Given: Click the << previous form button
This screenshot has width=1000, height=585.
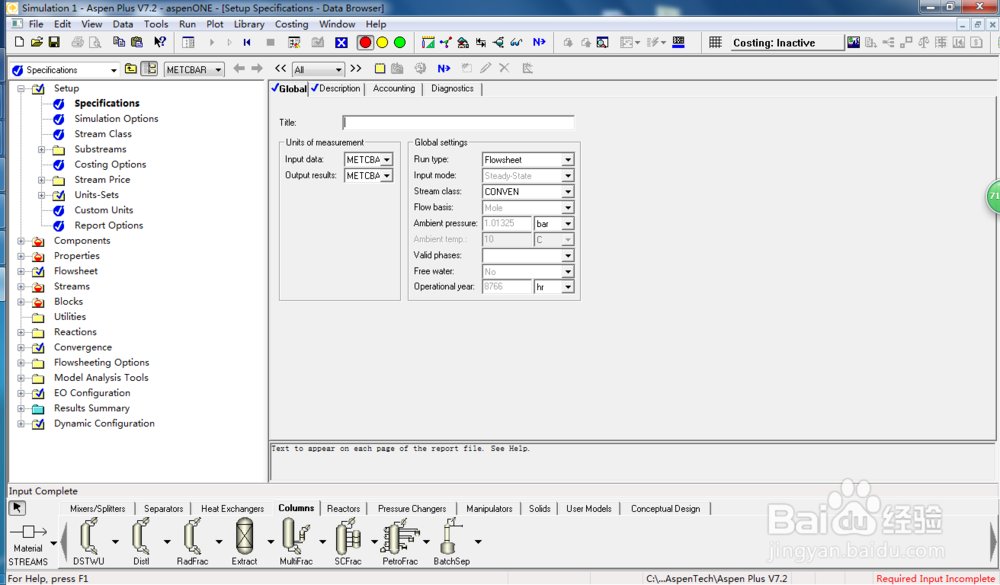Looking at the screenshot, I should pyautogui.click(x=281, y=68).
